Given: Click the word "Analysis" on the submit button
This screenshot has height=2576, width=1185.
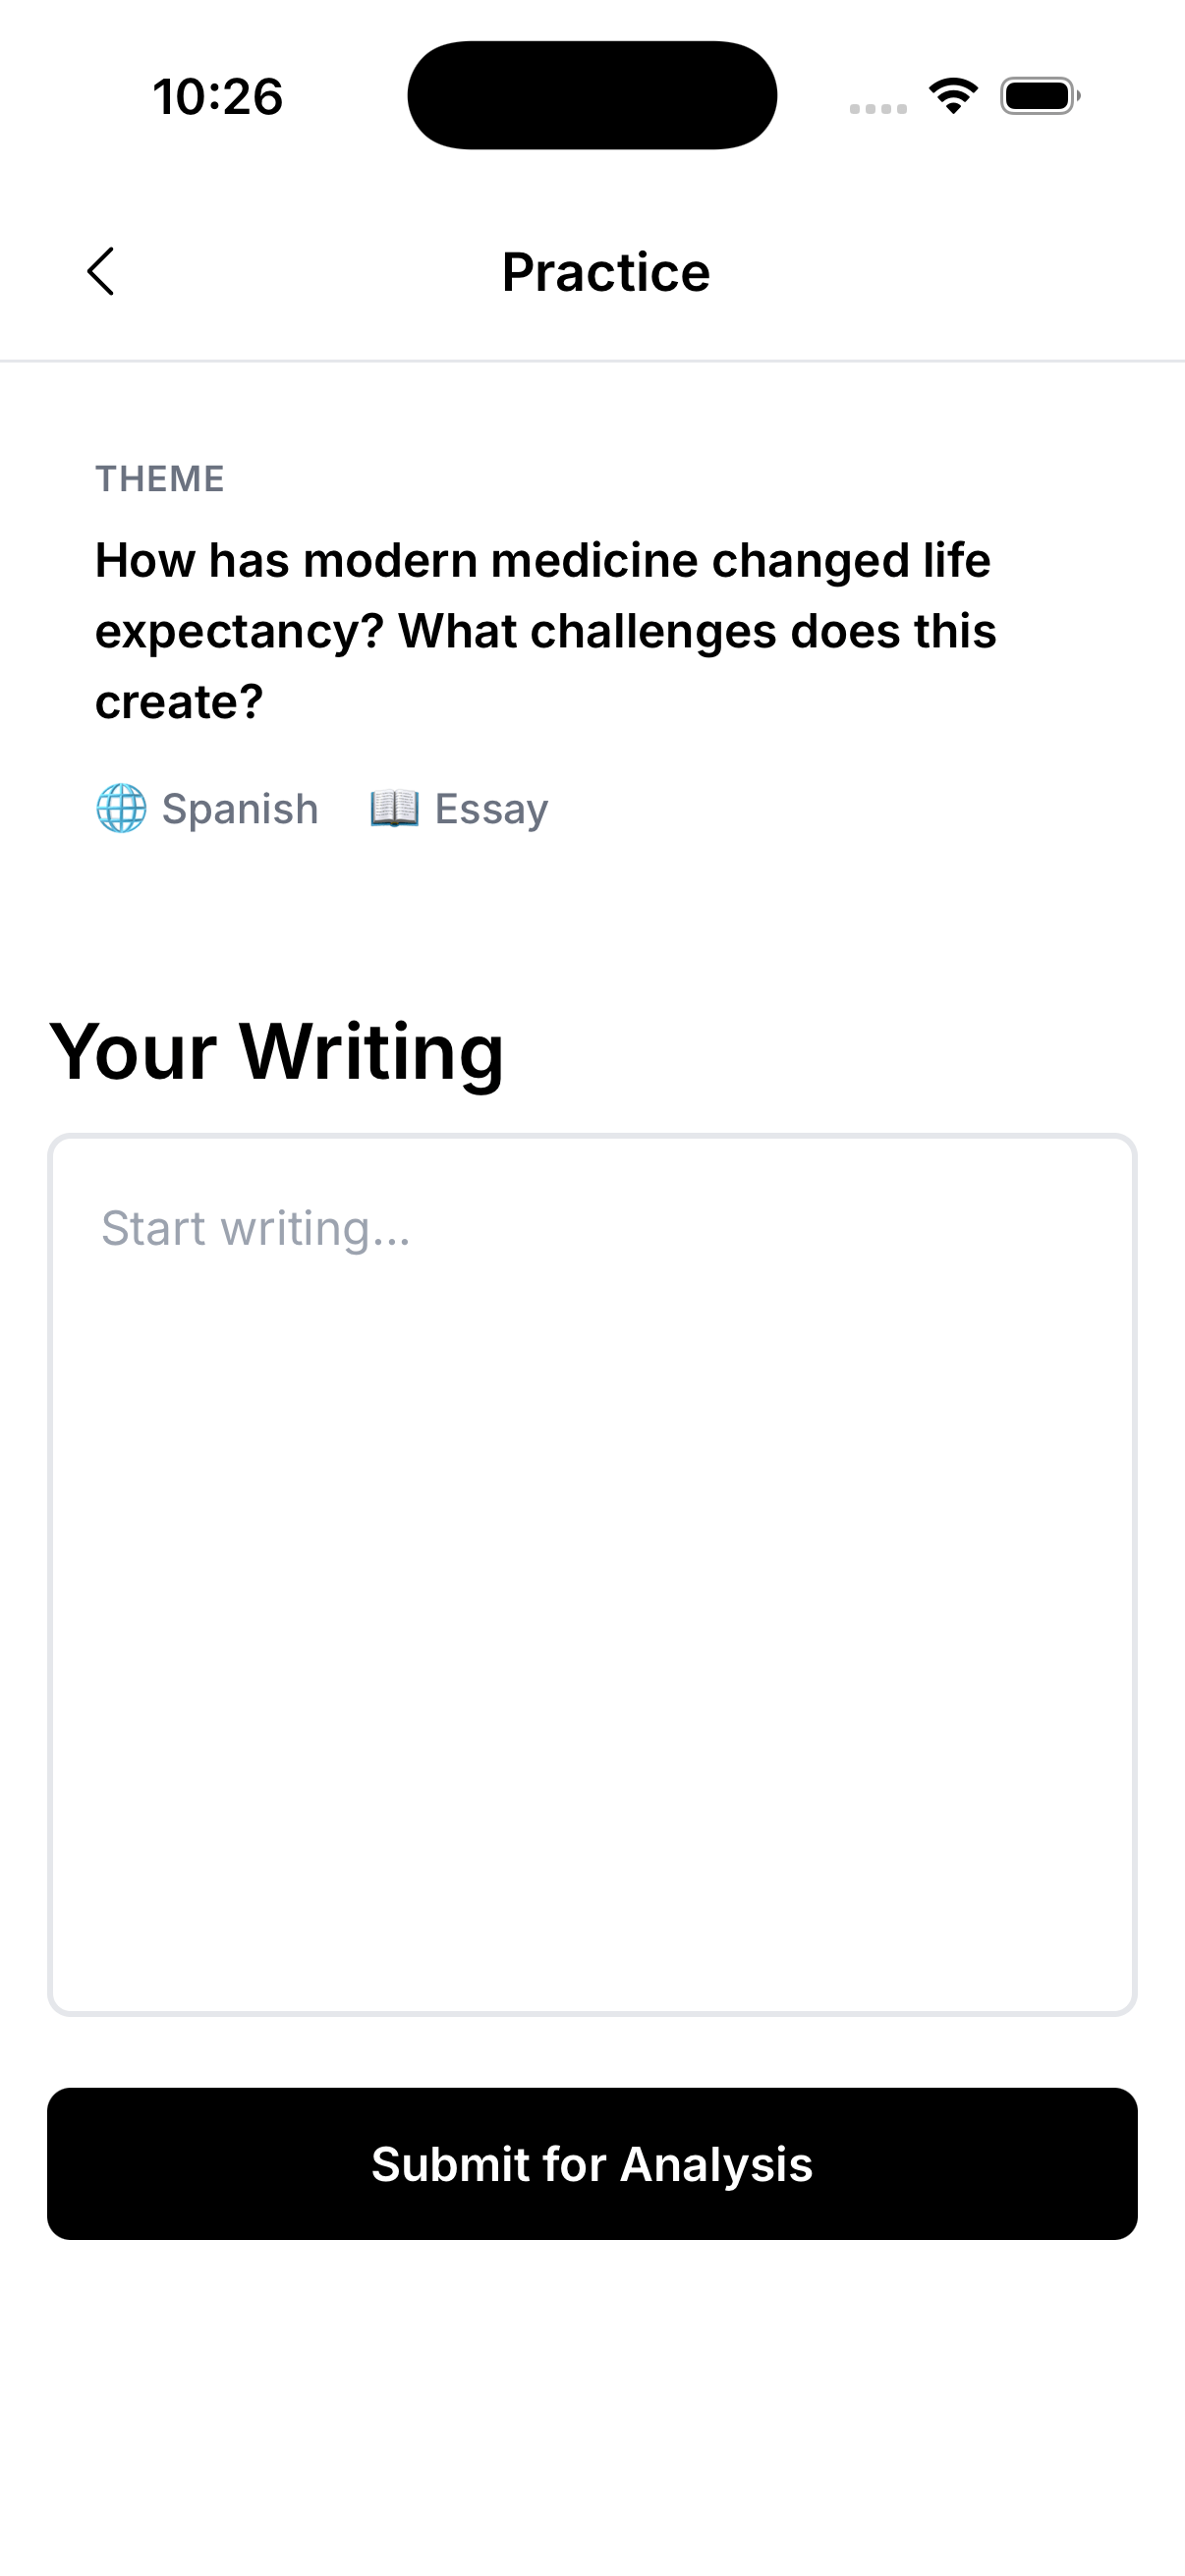Looking at the screenshot, I should [x=716, y=2164].
